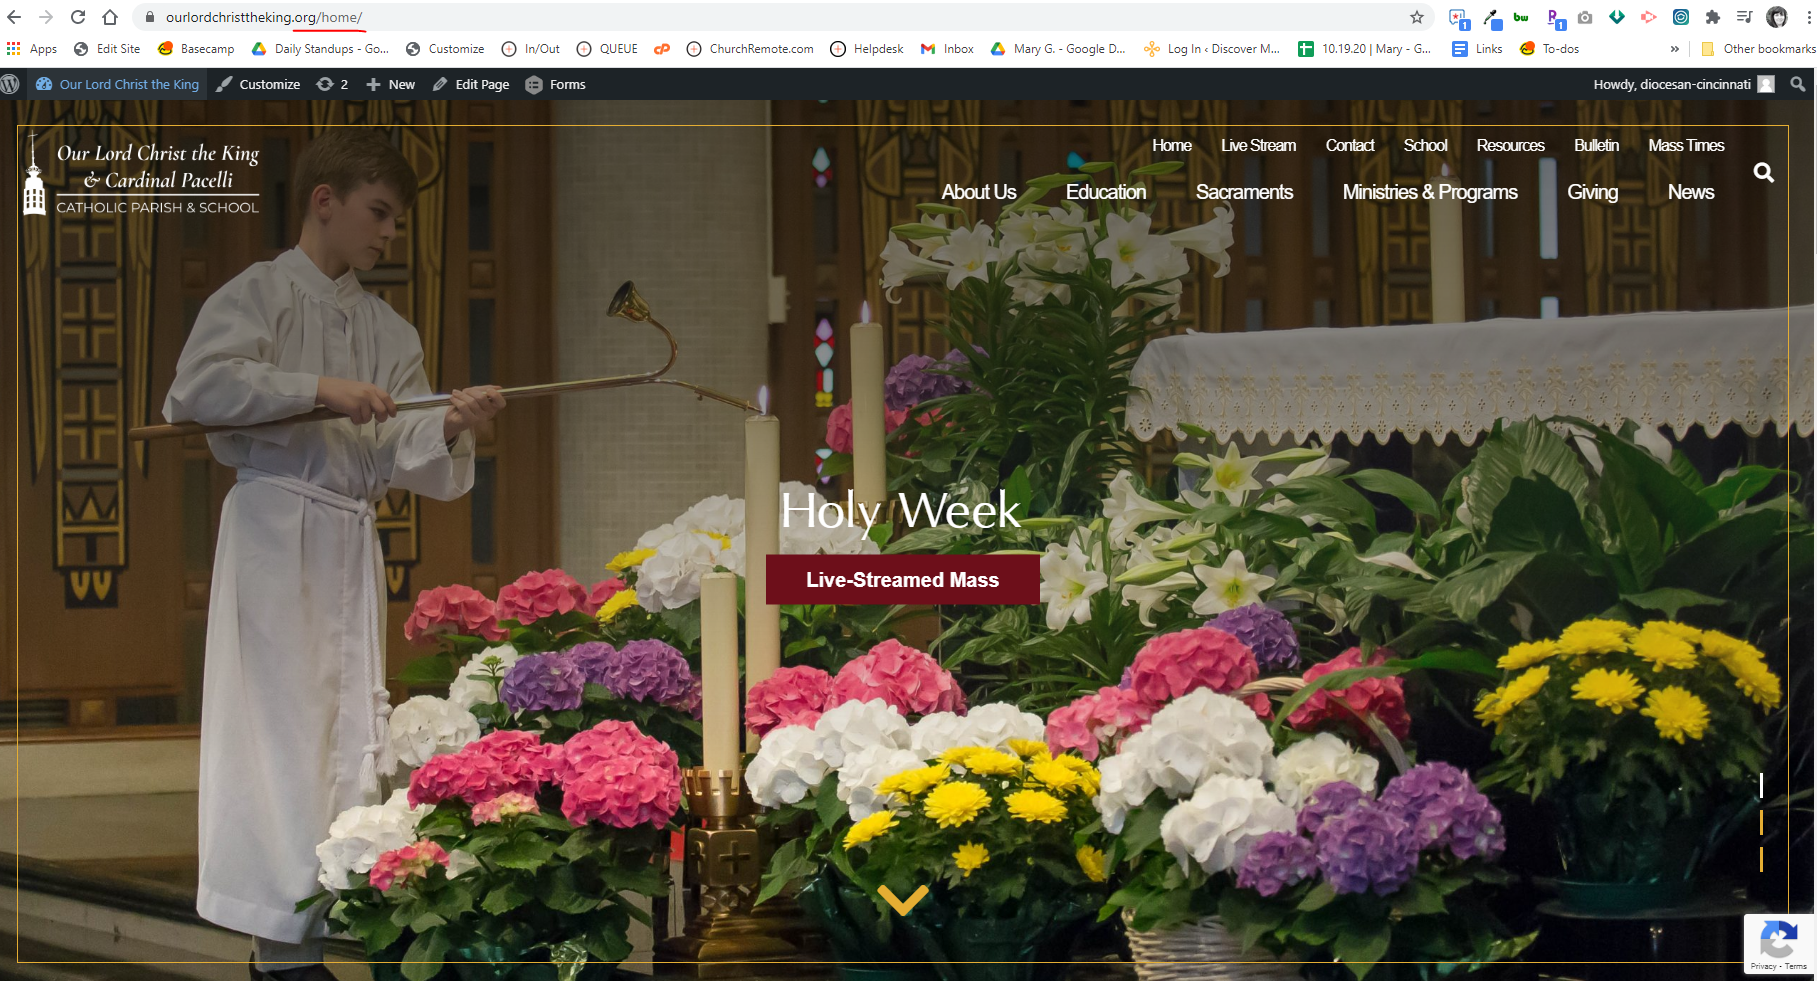This screenshot has height=981, width=1817.
Task: Select the first slide indicator bar
Action: tap(1761, 786)
